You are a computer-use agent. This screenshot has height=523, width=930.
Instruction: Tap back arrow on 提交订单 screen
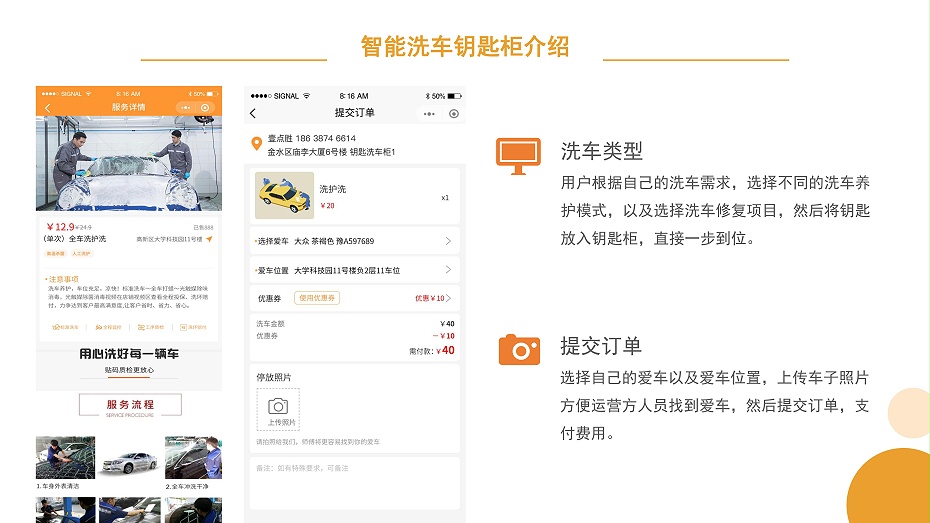click(253, 113)
